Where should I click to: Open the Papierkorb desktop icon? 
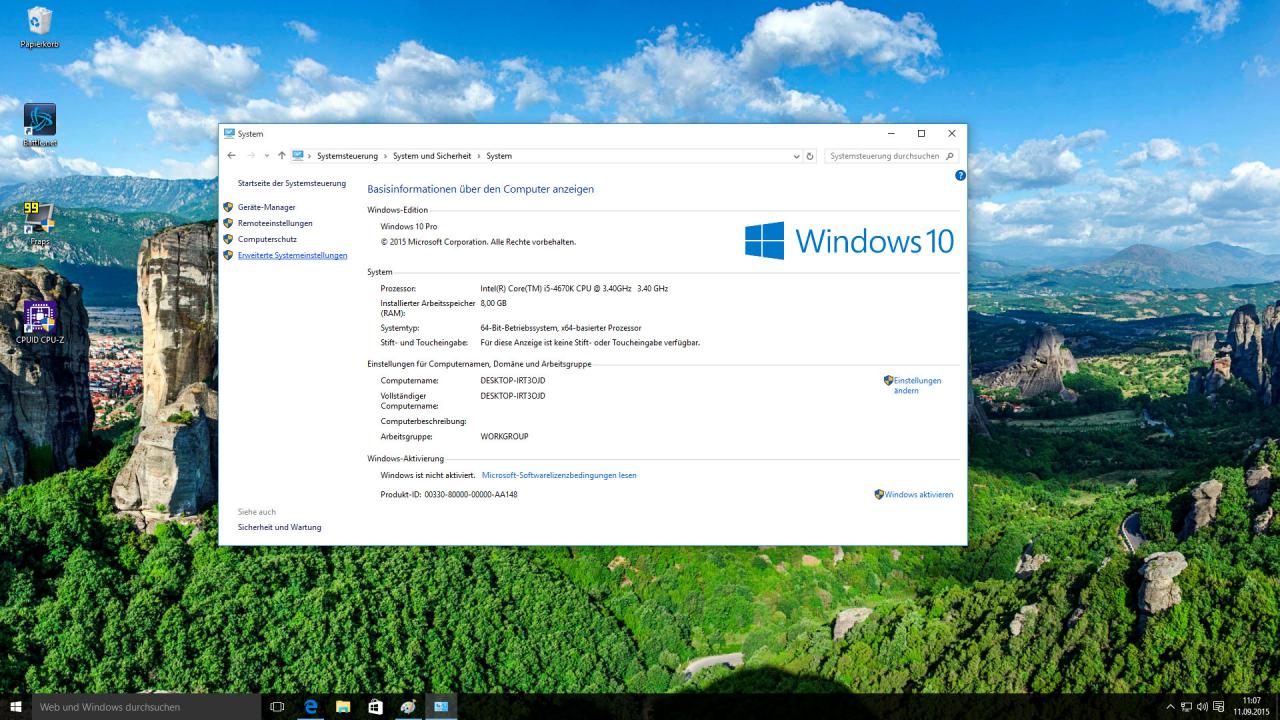pyautogui.click(x=40, y=27)
